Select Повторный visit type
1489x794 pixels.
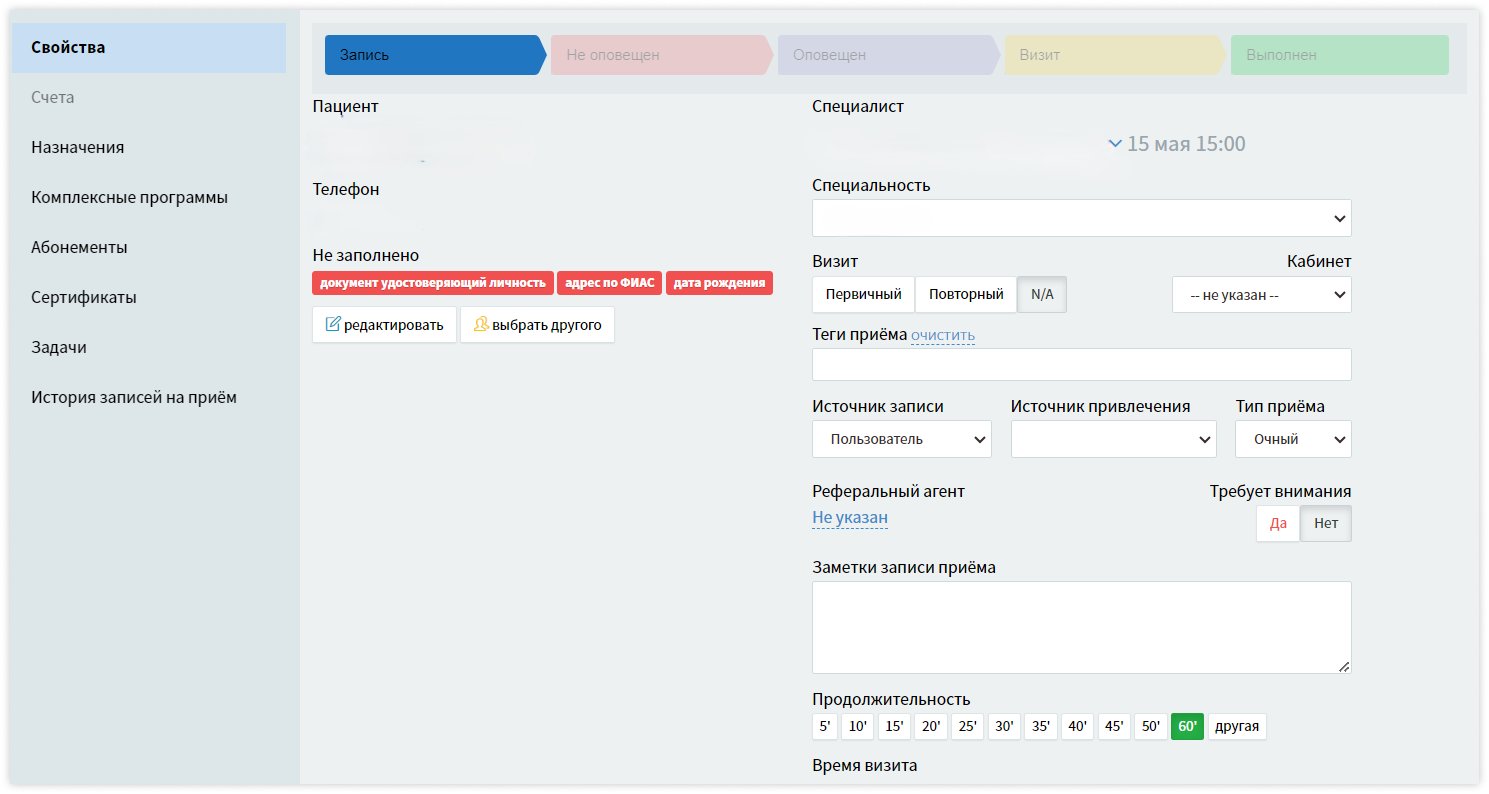965,295
